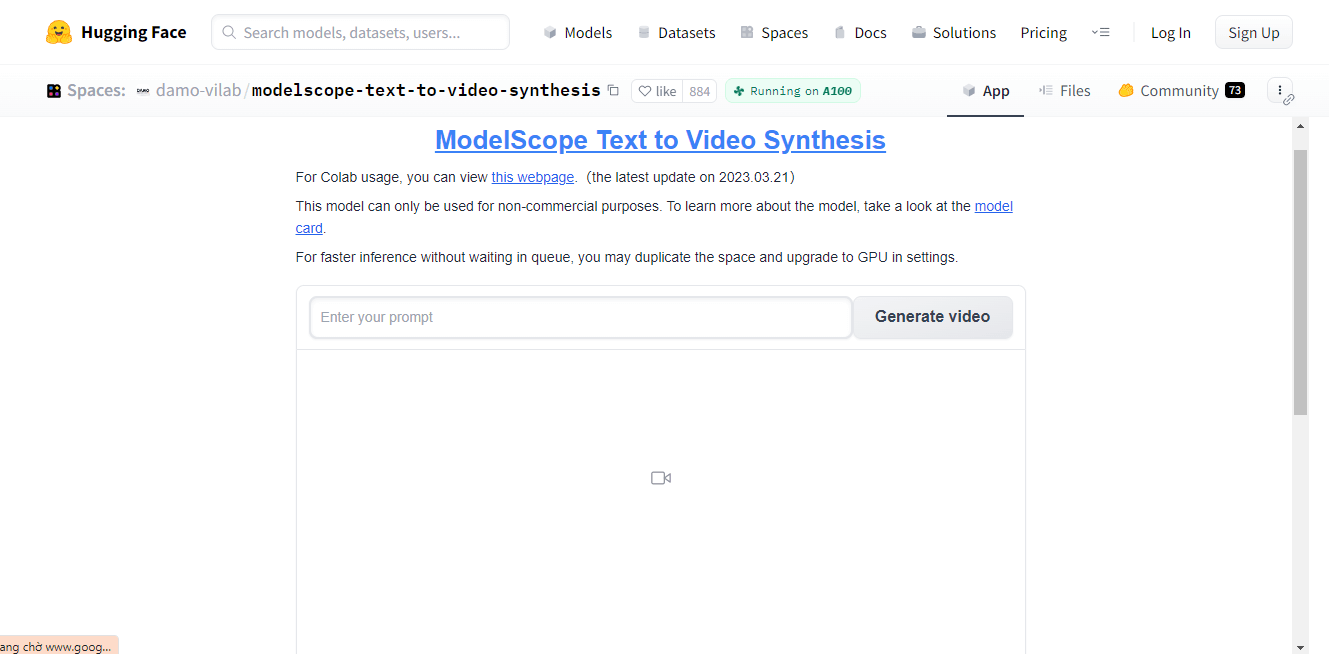The height and width of the screenshot is (654, 1329).
Task: Click the Running on A100 status badge
Action: point(793,91)
